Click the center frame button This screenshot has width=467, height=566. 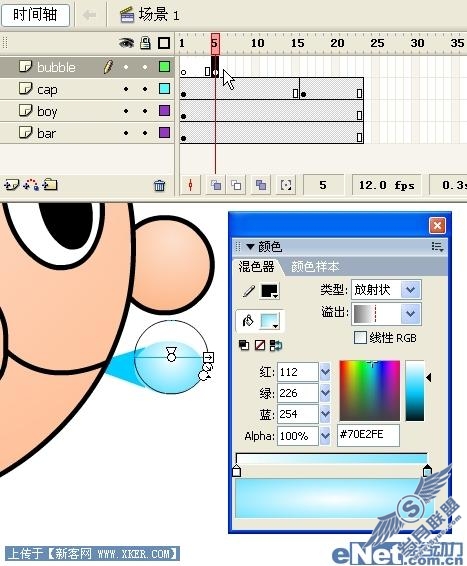(191, 186)
